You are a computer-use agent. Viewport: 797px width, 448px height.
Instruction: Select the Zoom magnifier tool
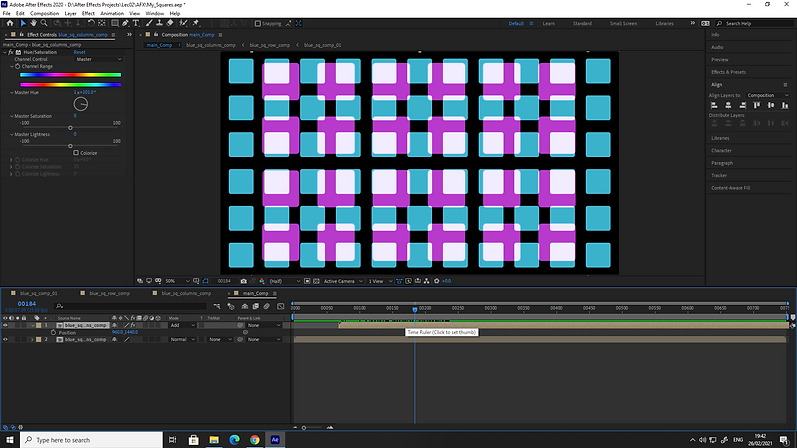pyautogui.click(x=44, y=23)
